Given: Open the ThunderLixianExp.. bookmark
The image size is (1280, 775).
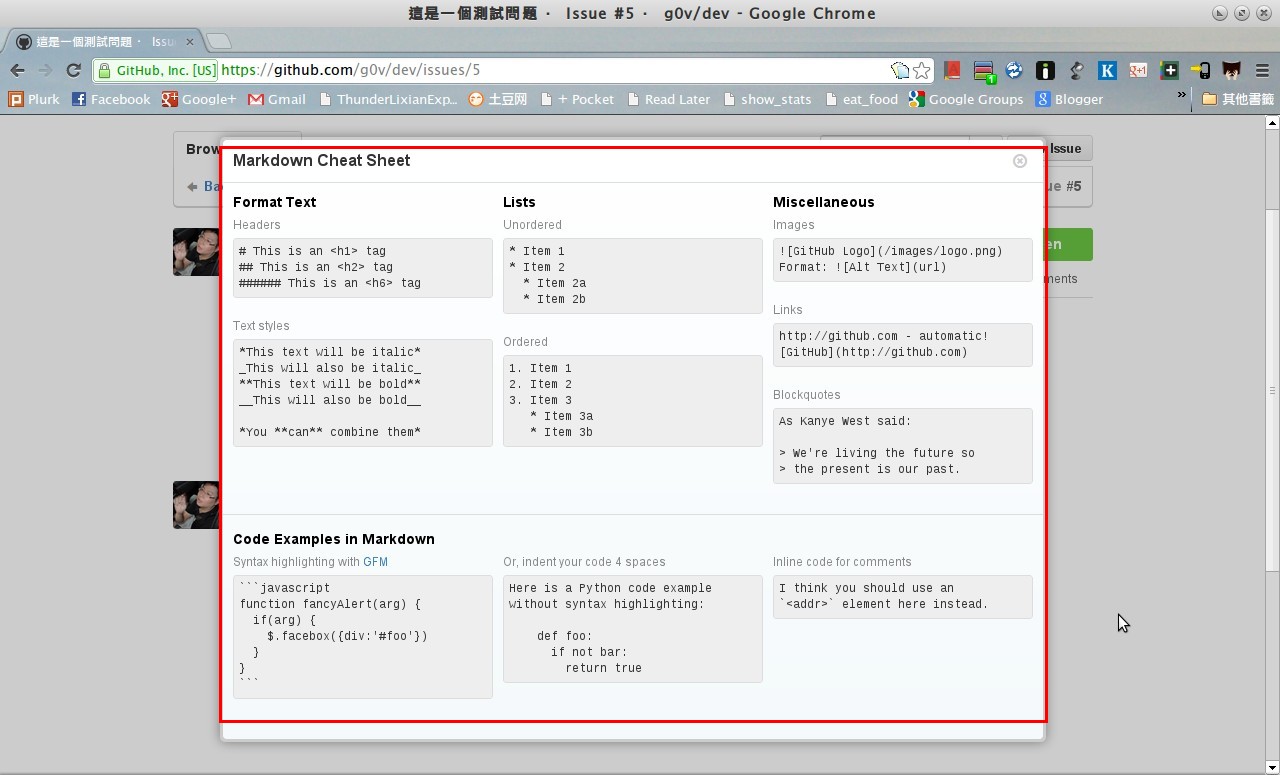Looking at the screenshot, I should pos(388,99).
